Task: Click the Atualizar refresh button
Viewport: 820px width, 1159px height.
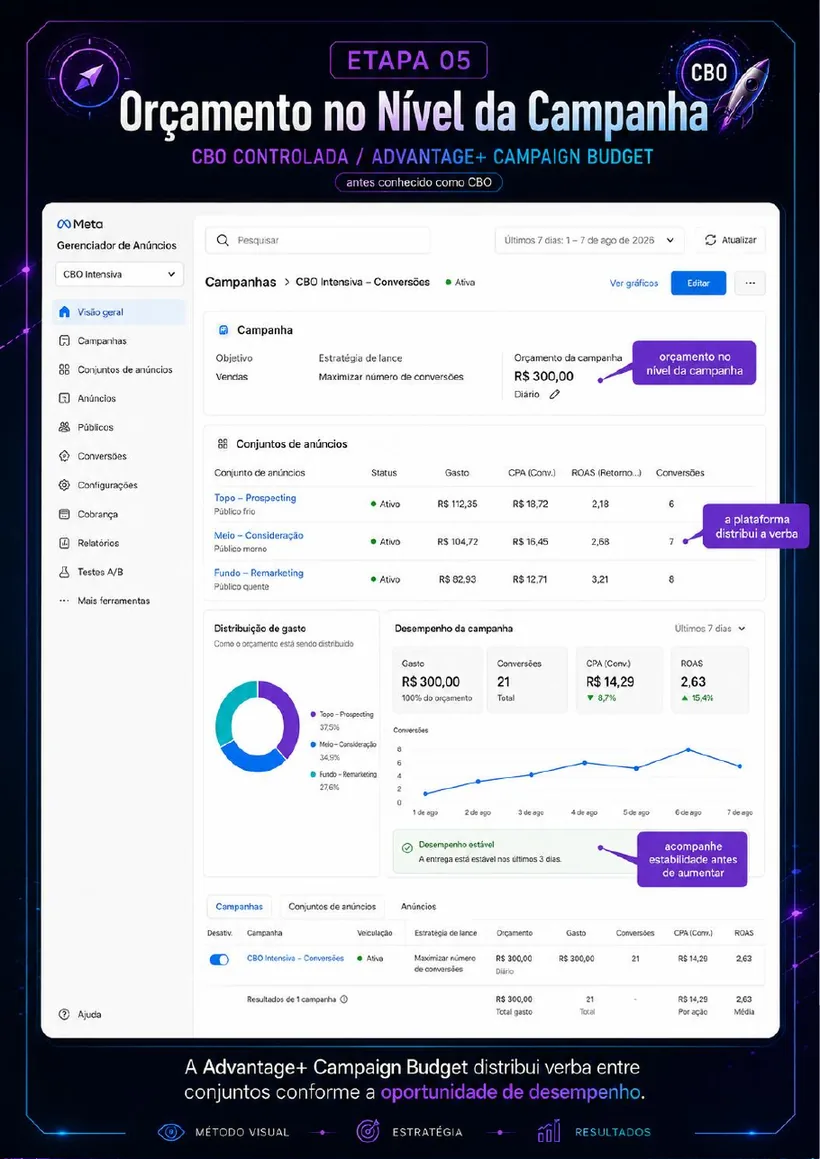Action: pyautogui.click(x=731, y=240)
